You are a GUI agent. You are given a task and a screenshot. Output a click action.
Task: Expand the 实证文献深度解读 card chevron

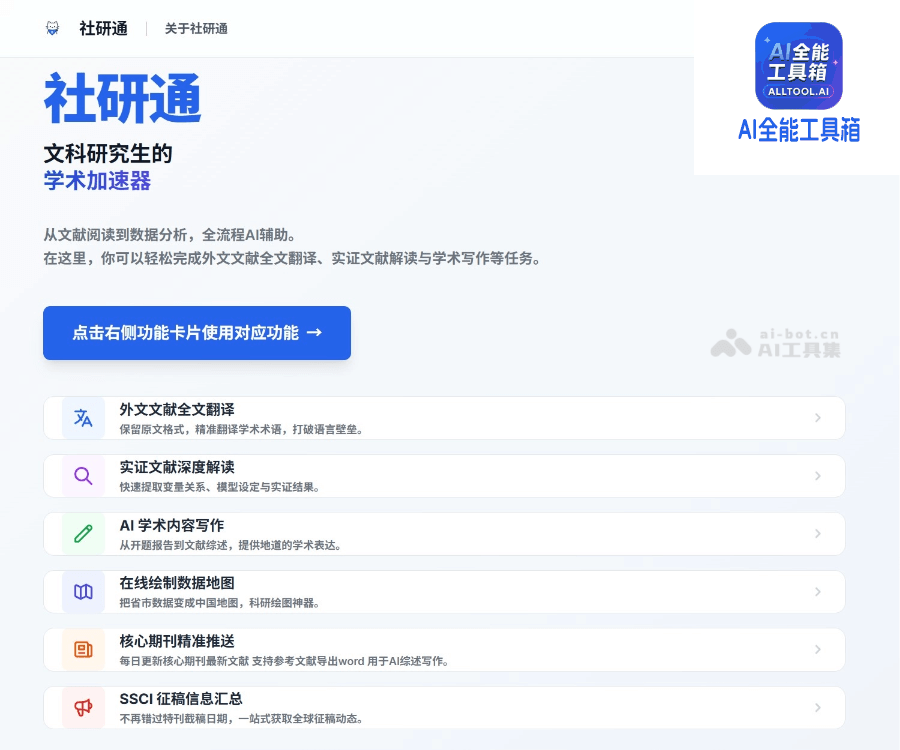[818, 476]
